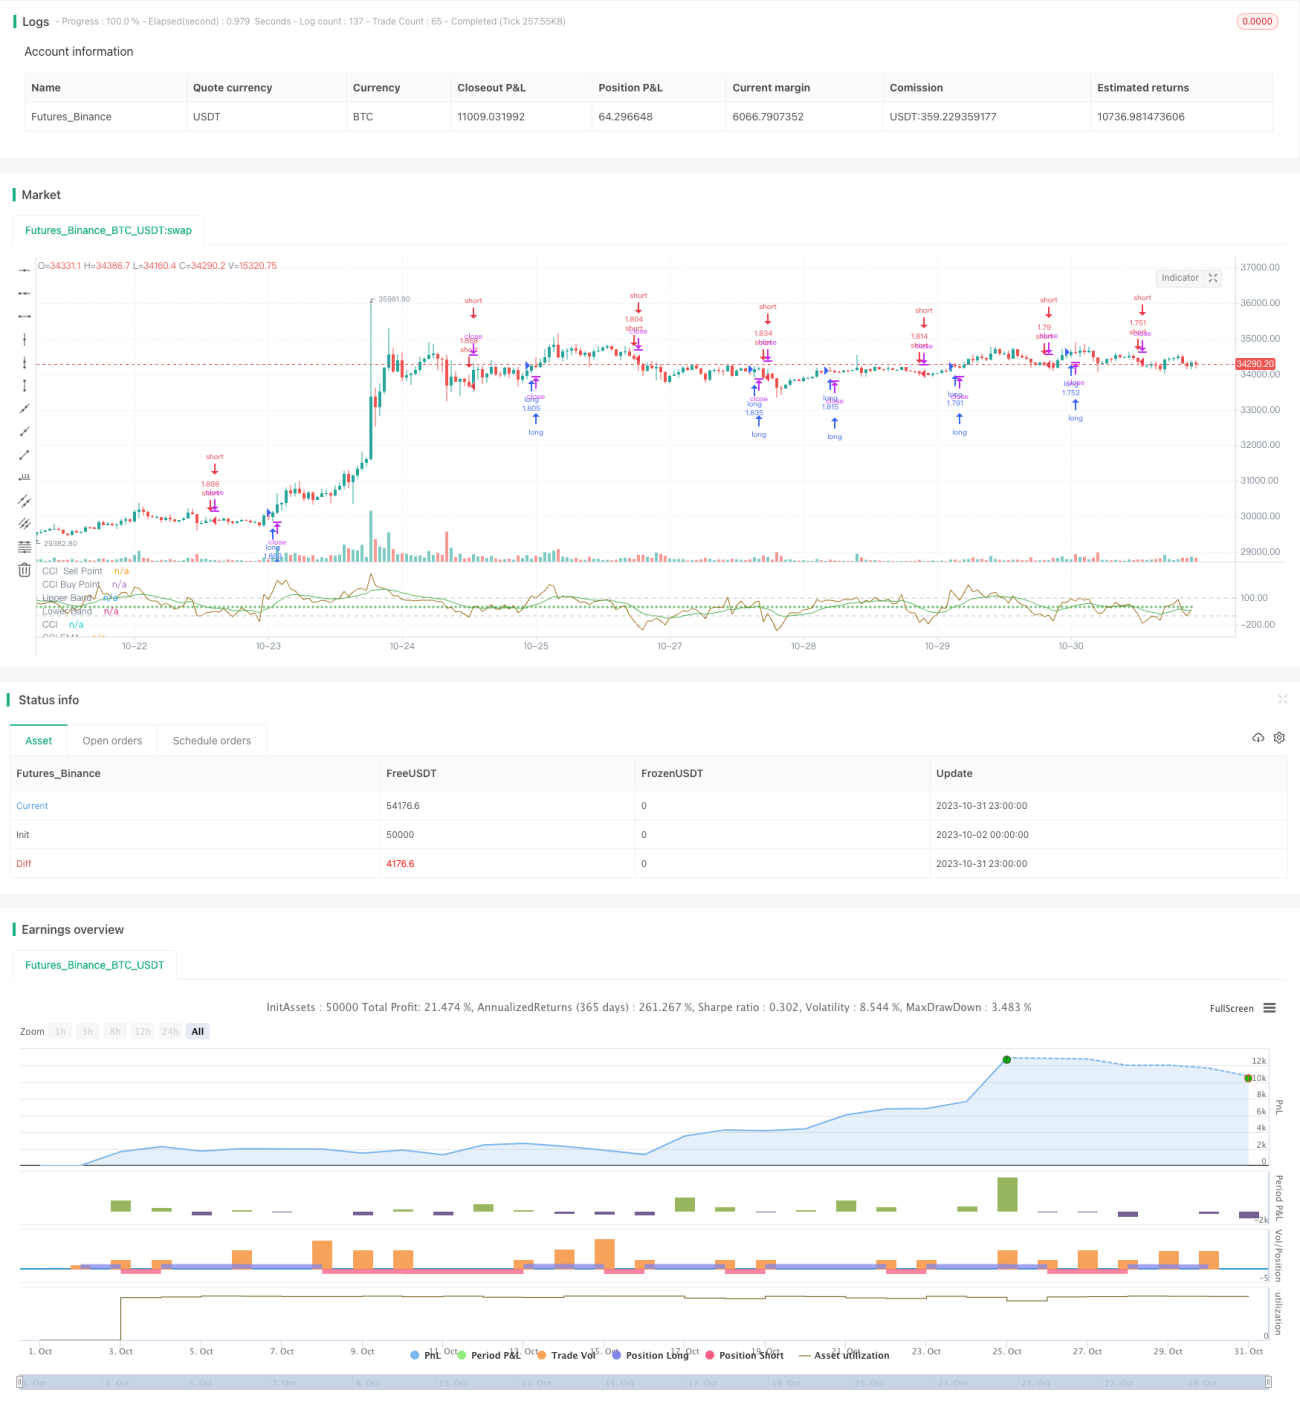
Task: Switch to the Schedule orders tab
Action: tap(212, 741)
